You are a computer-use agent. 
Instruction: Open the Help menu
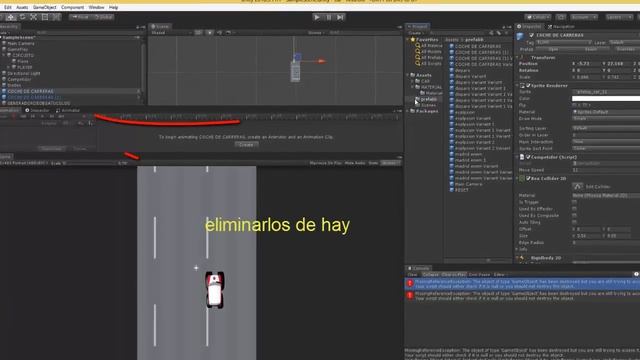113,7
